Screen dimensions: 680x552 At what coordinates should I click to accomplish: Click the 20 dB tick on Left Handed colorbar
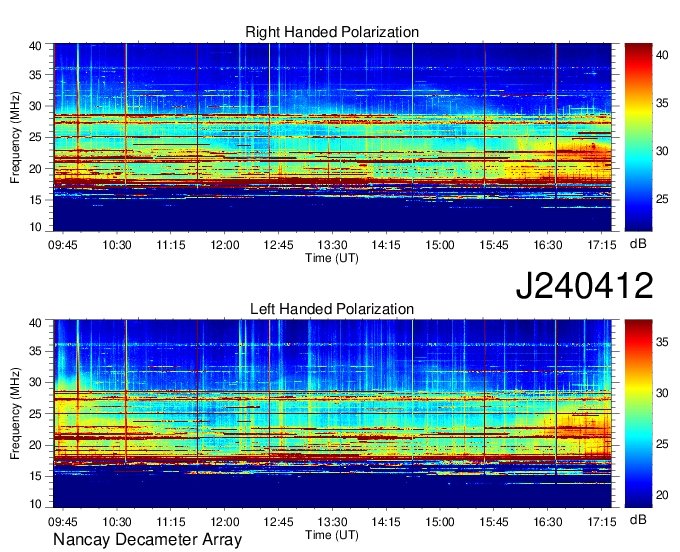(662, 495)
